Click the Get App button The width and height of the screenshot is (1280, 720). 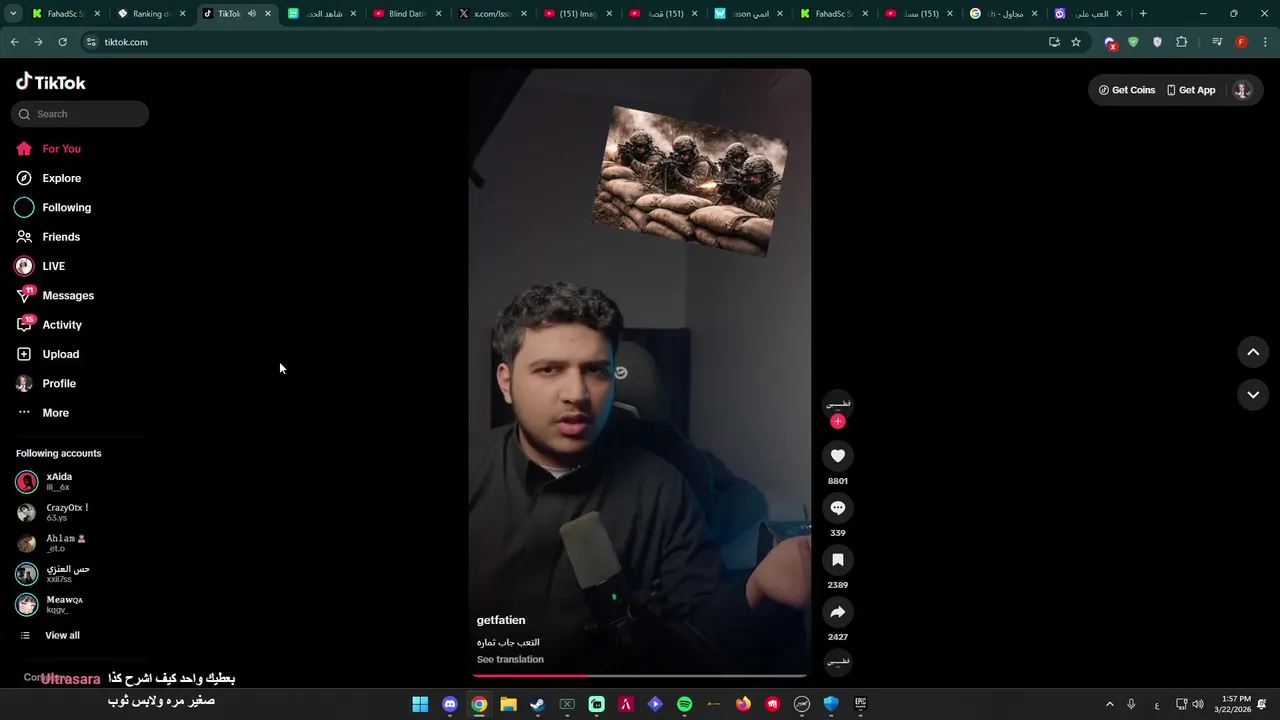(x=1191, y=90)
